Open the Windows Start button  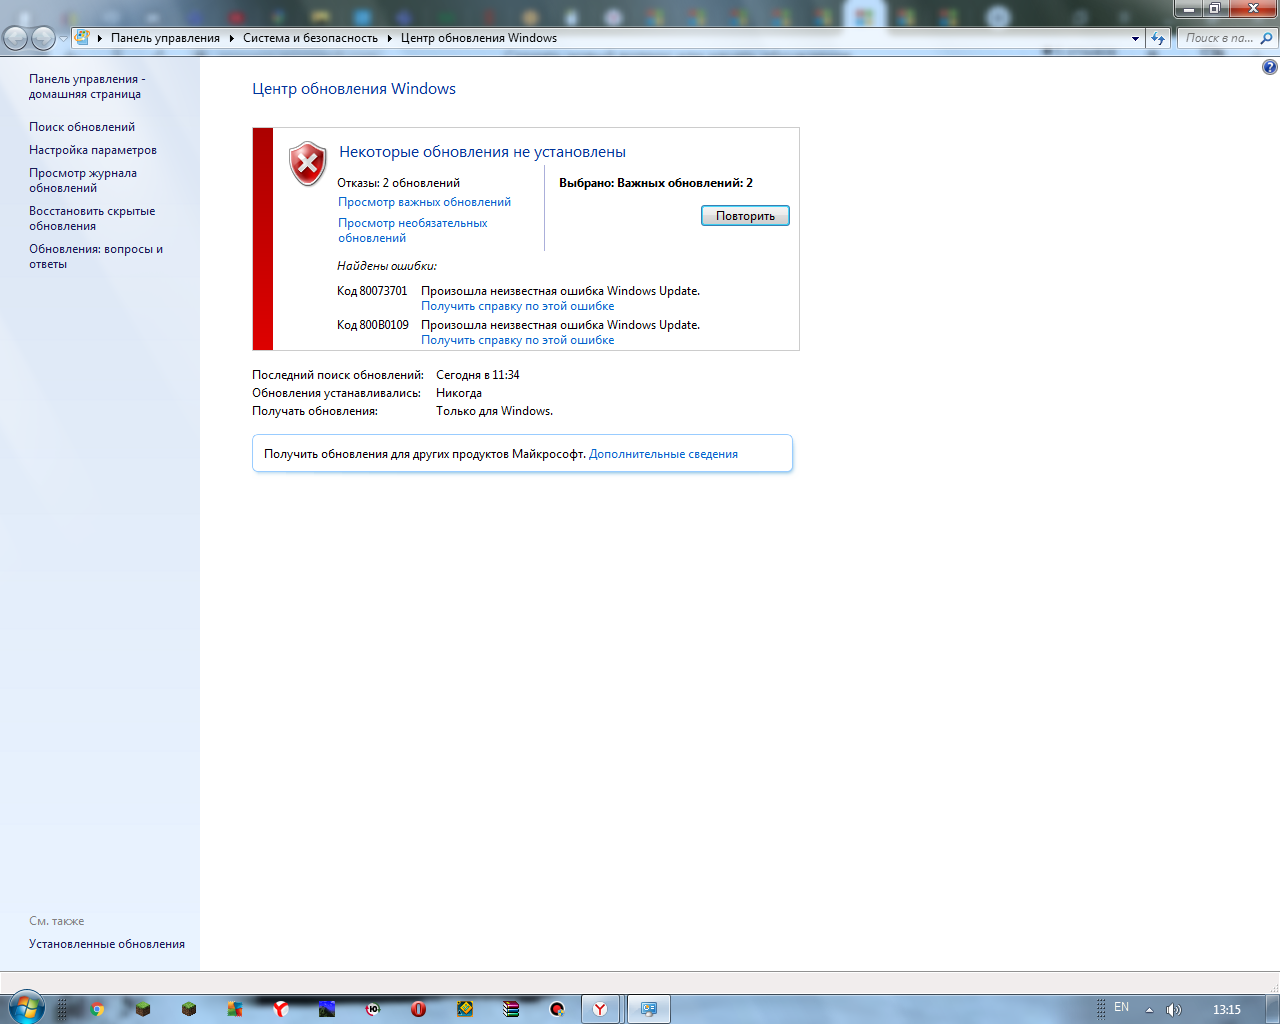coord(25,1008)
